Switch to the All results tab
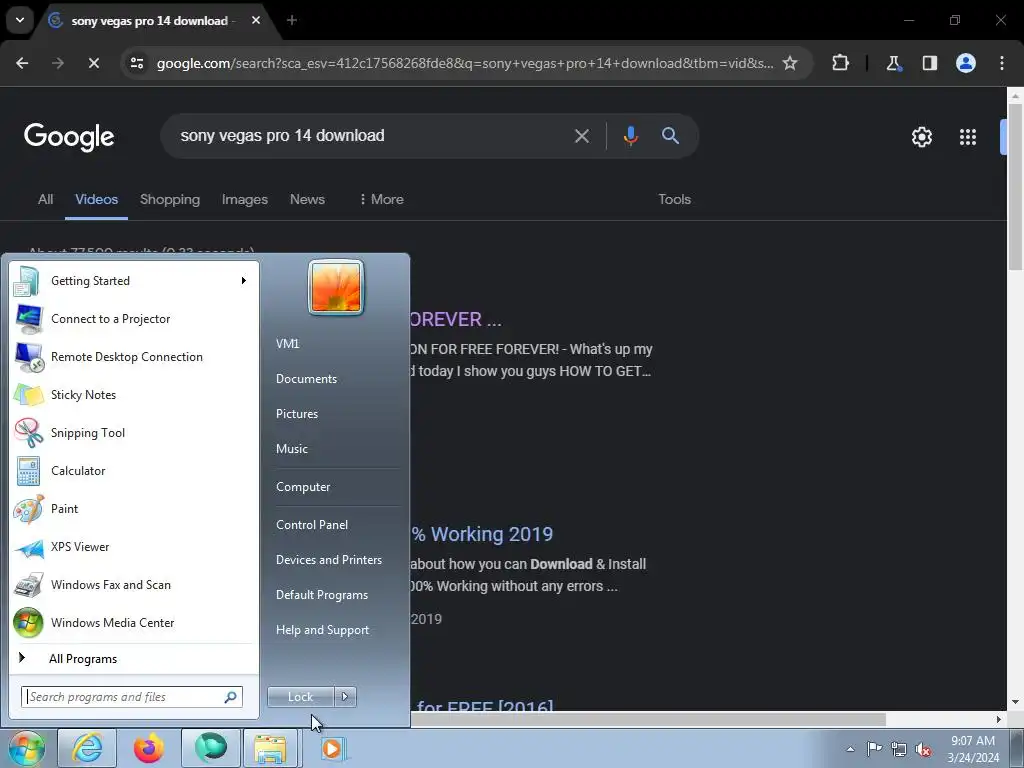 (x=45, y=199)
